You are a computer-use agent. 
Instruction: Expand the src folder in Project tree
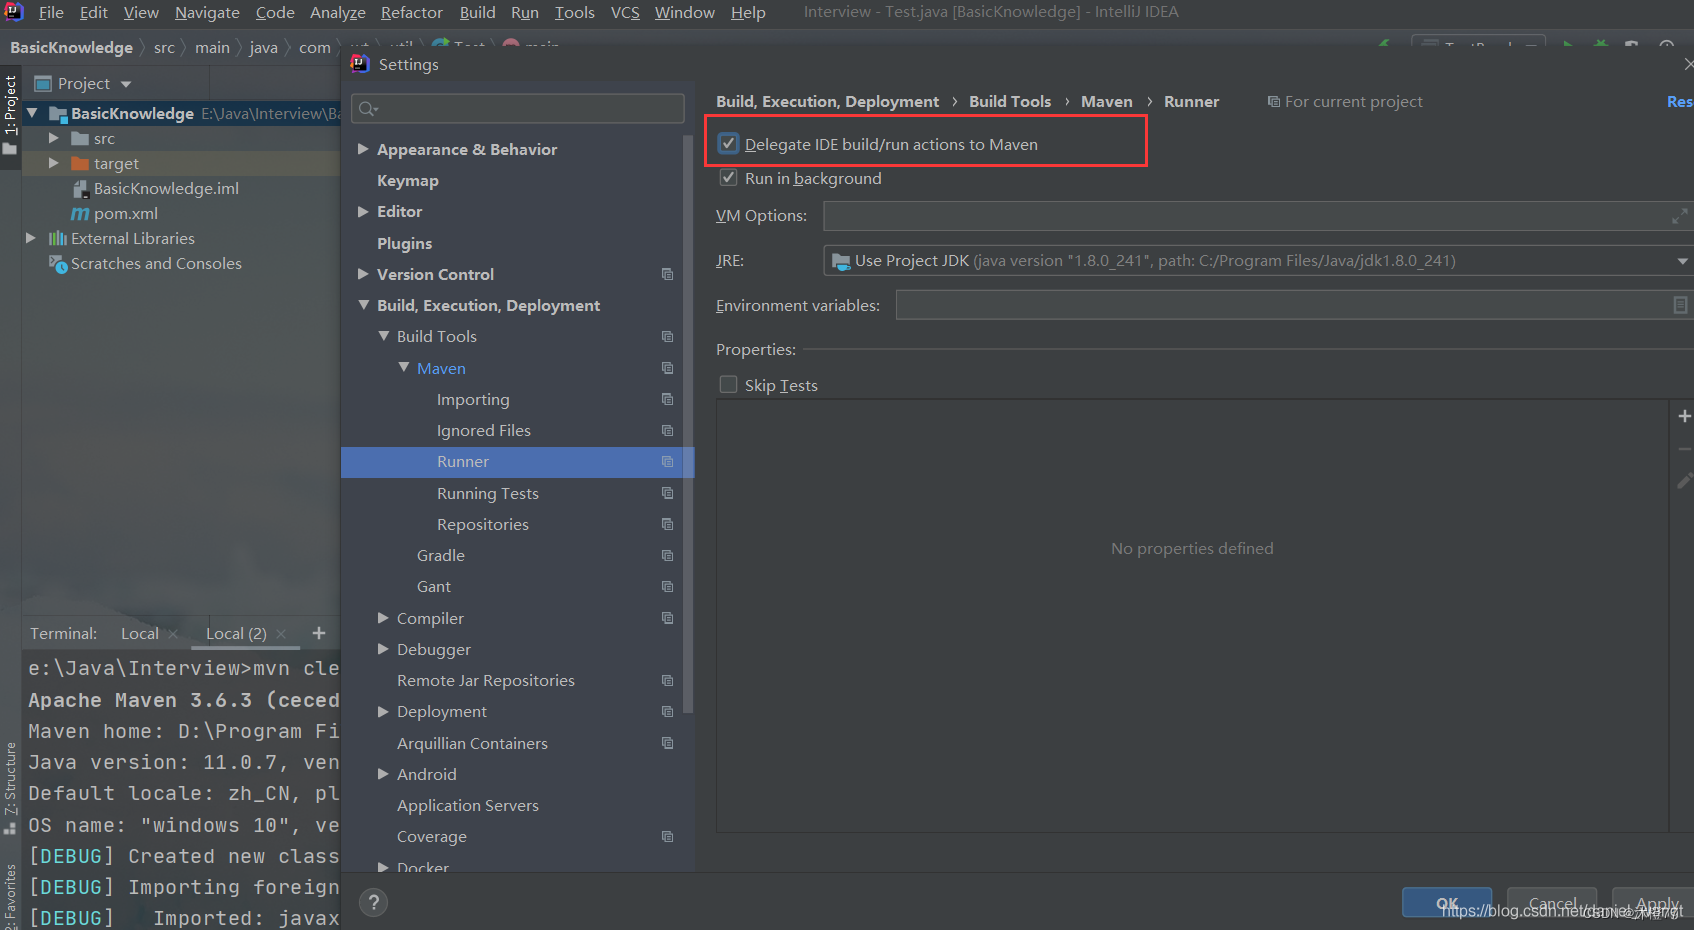pyautogui.click(x=54, y=138)
